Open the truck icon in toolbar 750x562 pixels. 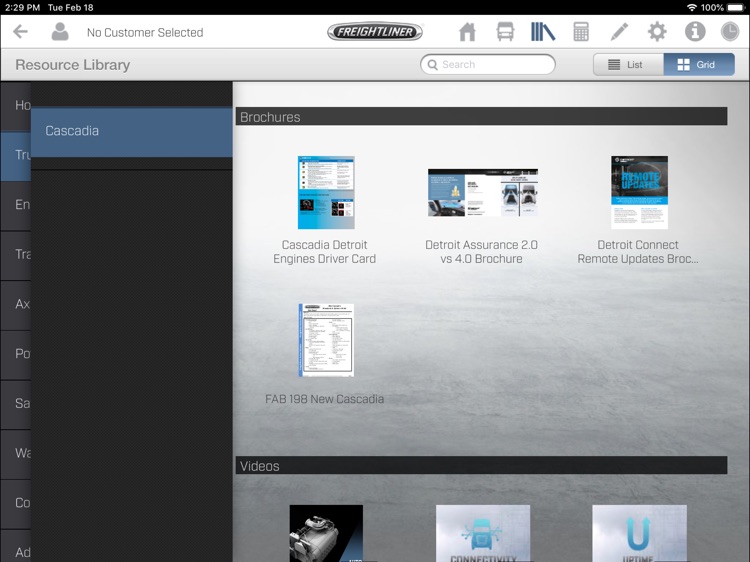(505, 32)
